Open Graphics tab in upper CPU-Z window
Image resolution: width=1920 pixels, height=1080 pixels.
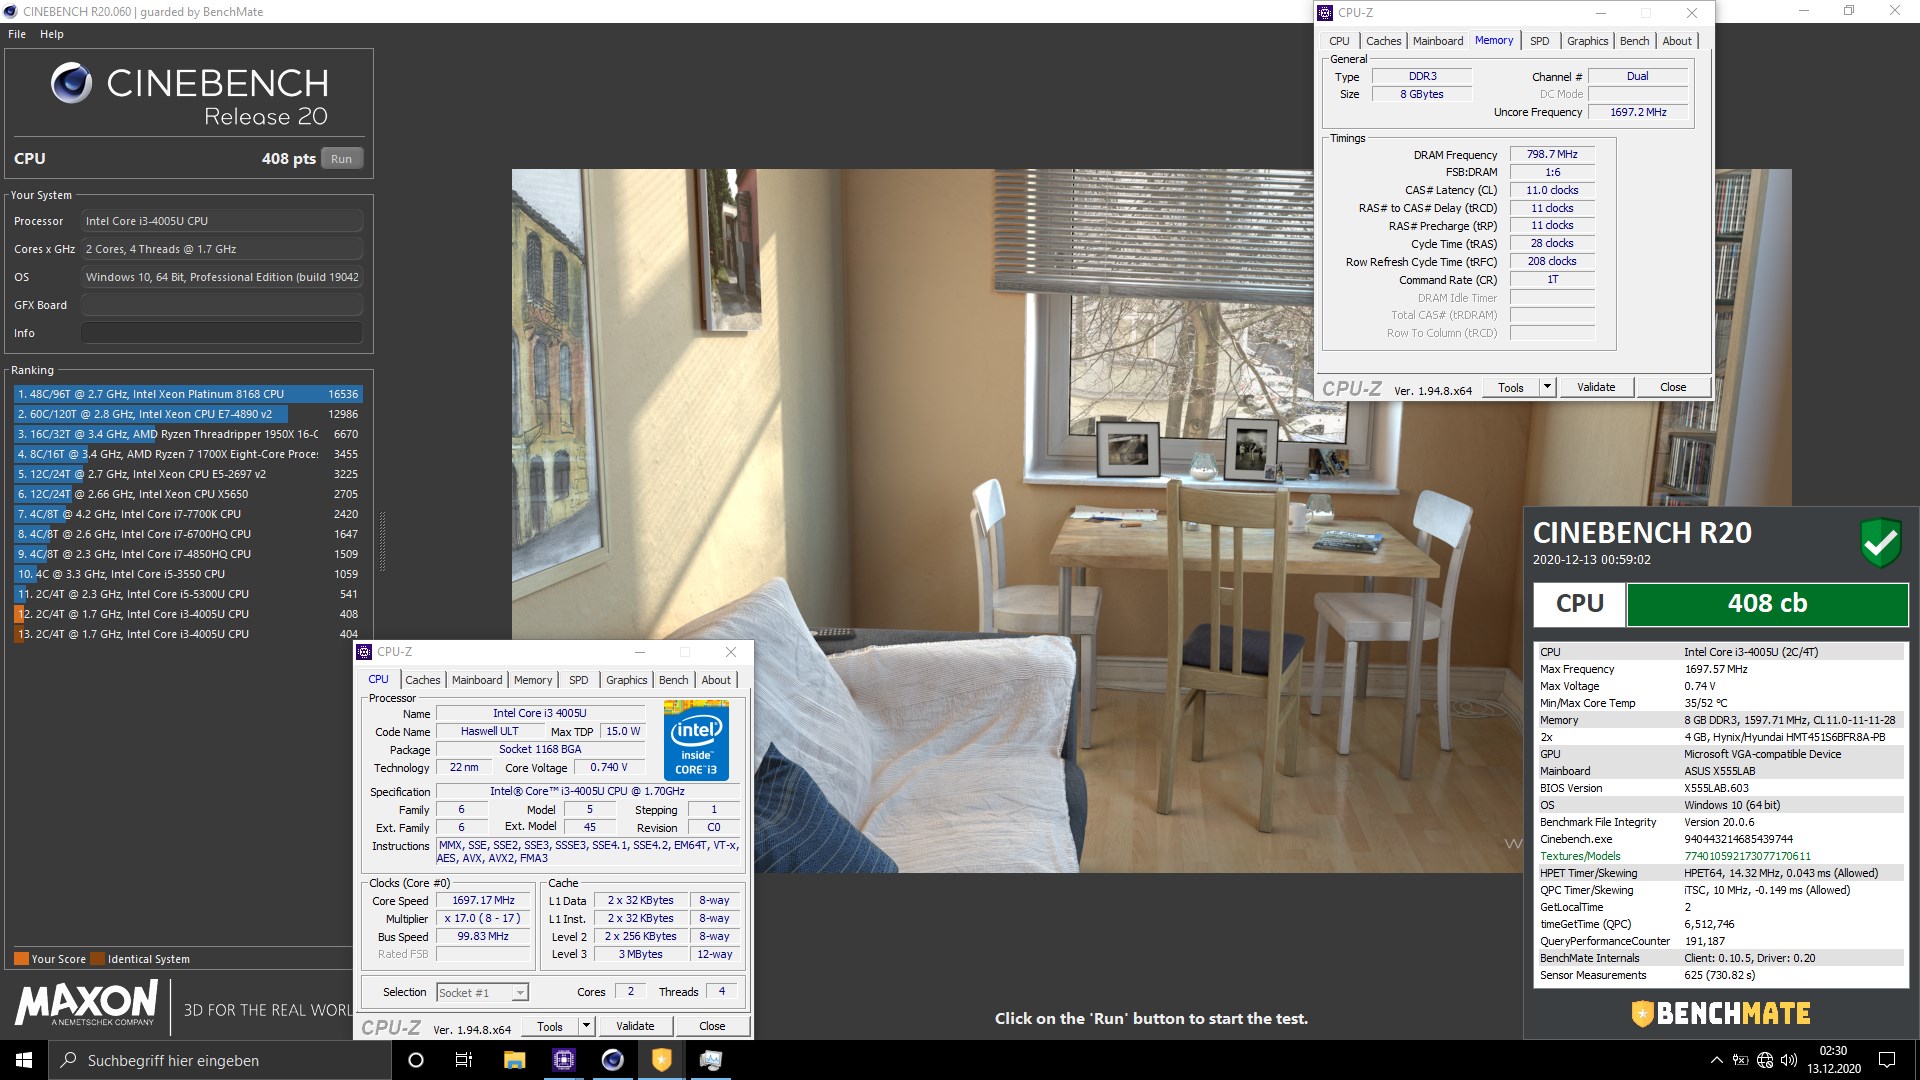coord(1587,41)
